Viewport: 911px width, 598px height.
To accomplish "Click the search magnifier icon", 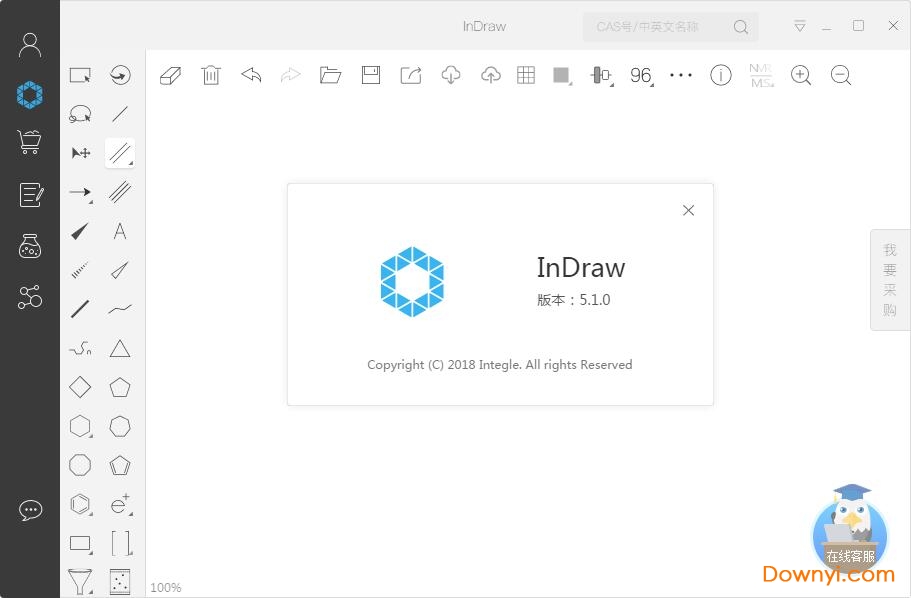I will 741,27.
